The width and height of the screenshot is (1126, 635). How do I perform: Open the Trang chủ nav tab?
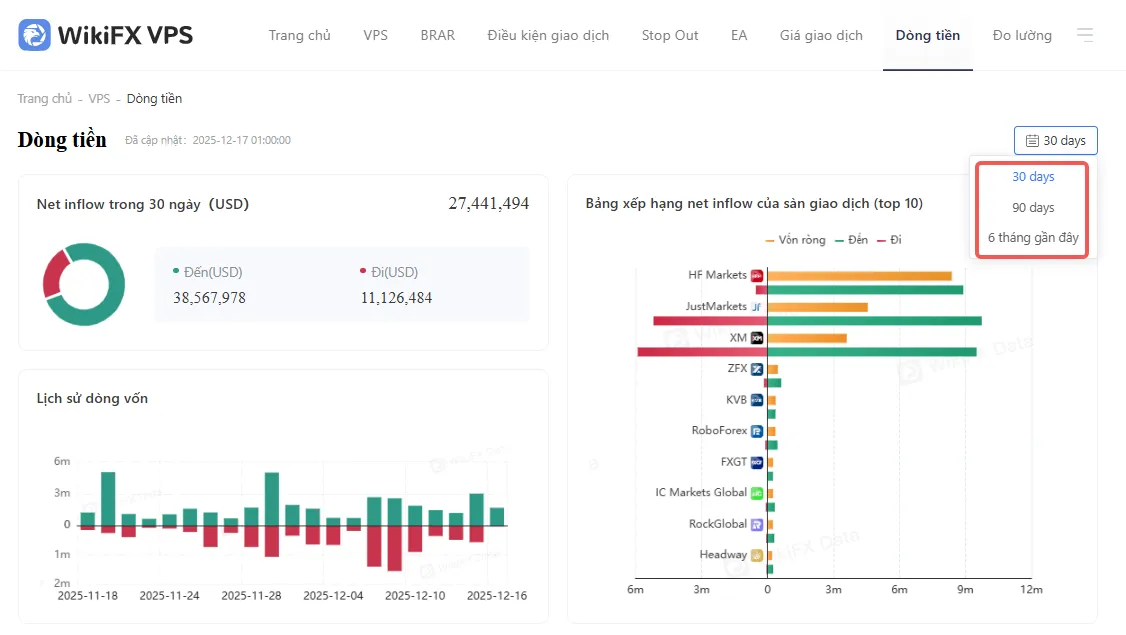pyautogui.click(x=299, y=35)
